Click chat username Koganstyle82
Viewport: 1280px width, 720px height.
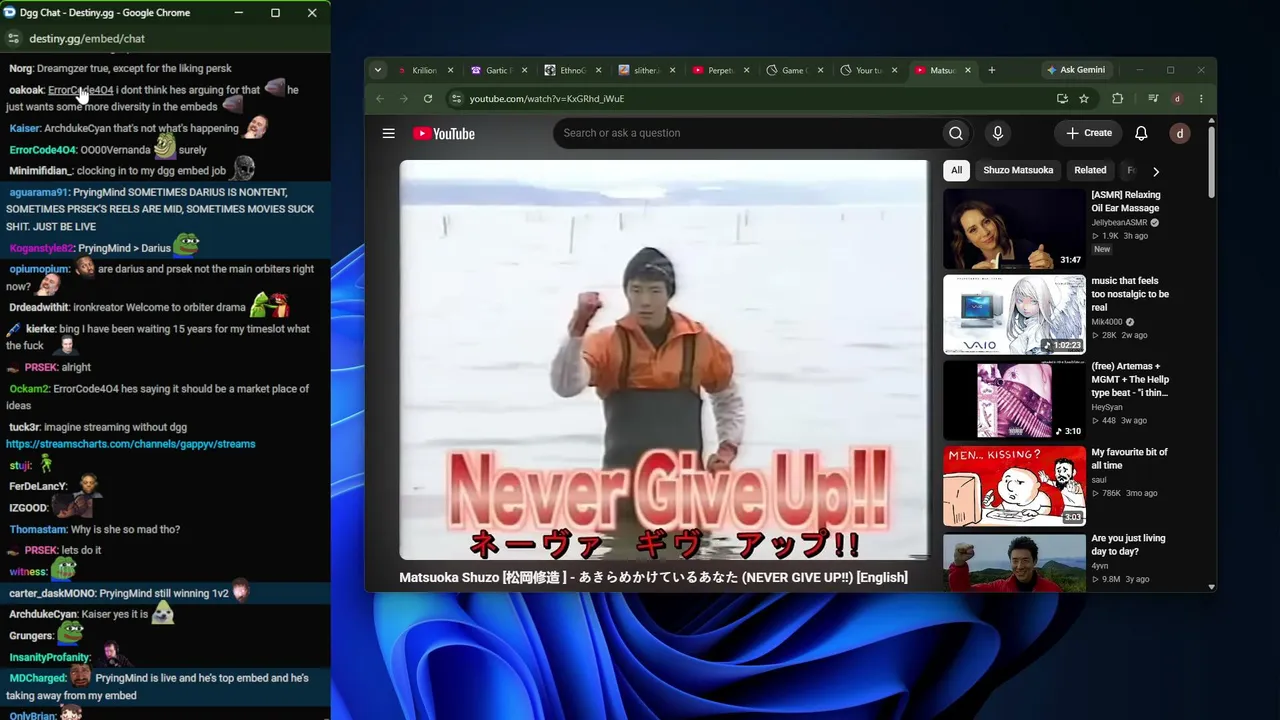click(41, 248)
